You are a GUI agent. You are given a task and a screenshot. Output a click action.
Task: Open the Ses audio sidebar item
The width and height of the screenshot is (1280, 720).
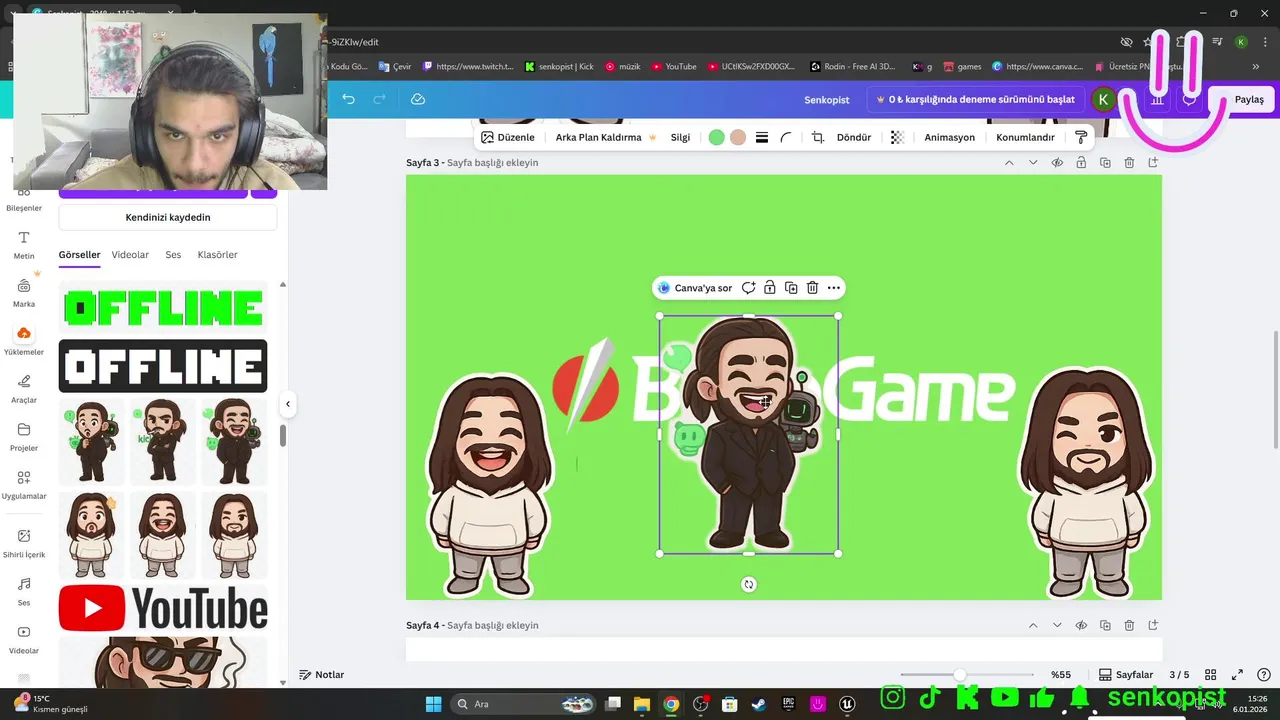(x=24, y=591)
